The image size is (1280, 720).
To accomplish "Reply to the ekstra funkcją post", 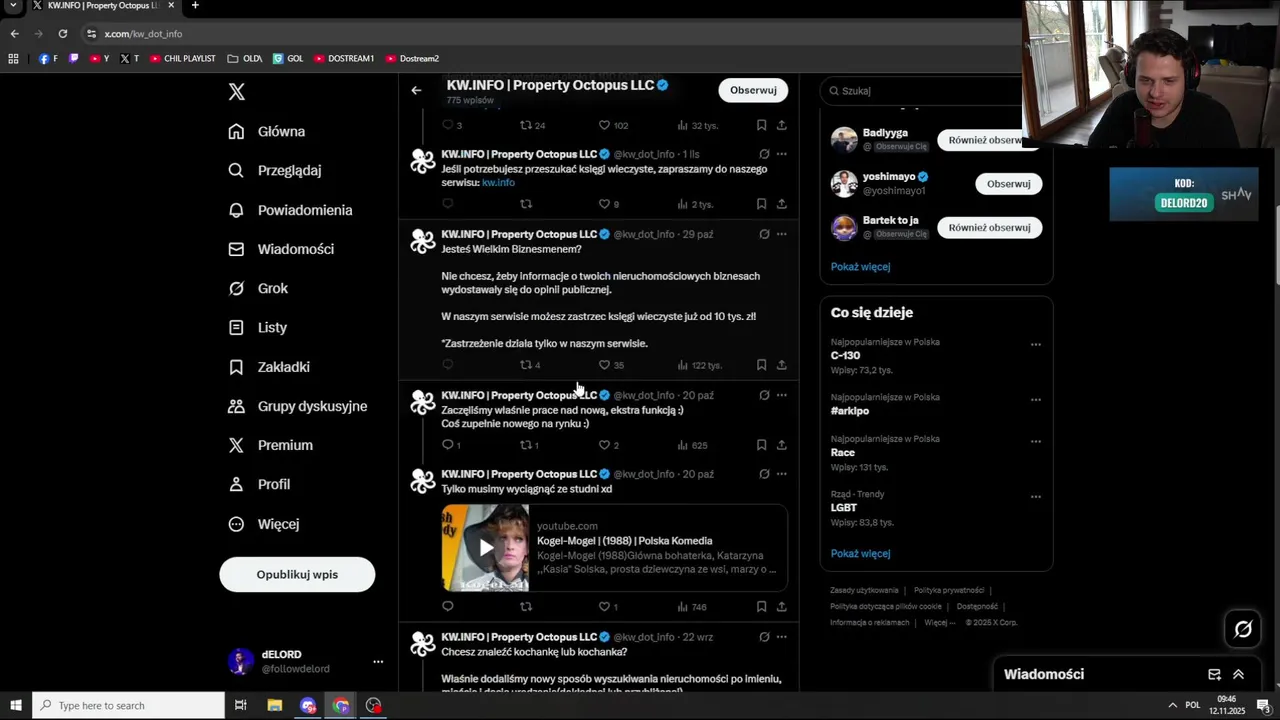I will [448, 445].
